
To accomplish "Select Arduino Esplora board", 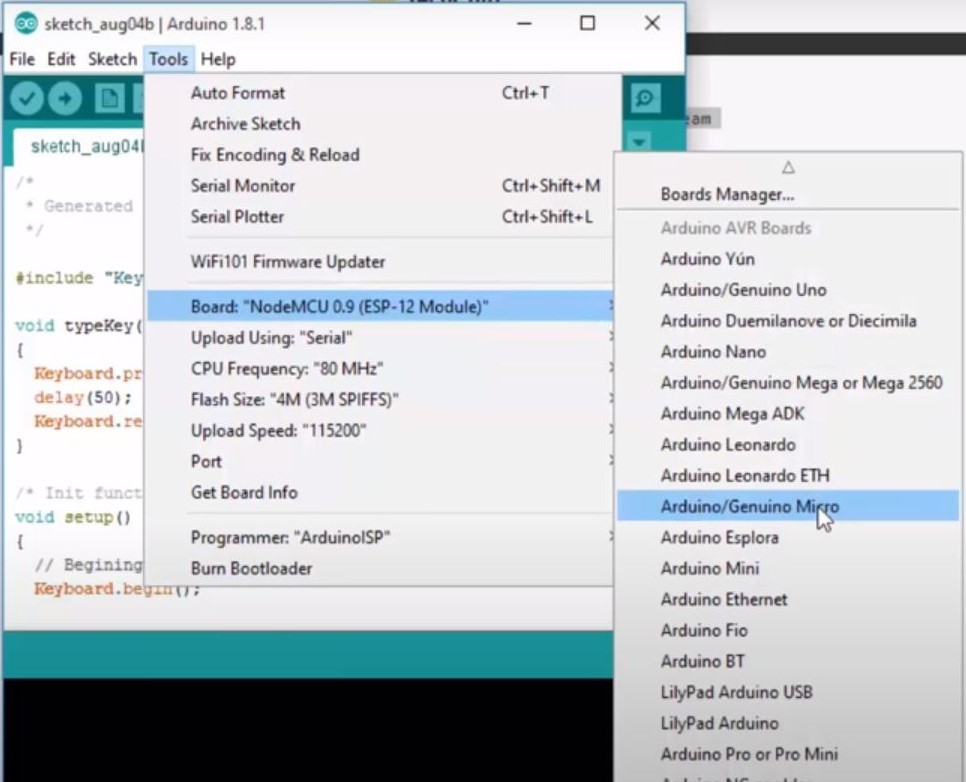I will [x=788, y=537].
